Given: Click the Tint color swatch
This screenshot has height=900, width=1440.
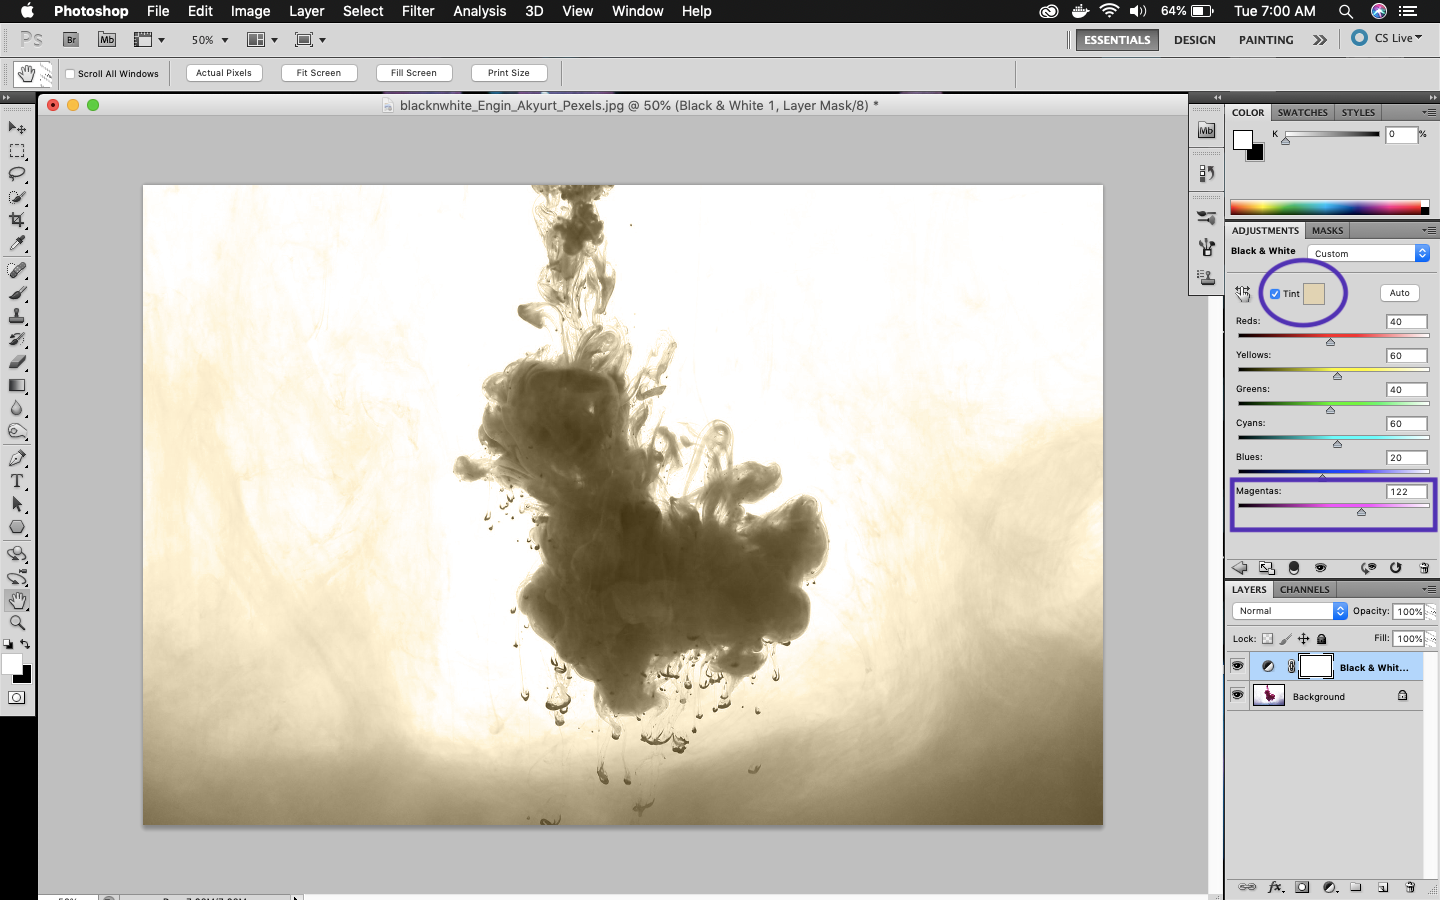Looking at the screenshot, I should coord(1314,293).
